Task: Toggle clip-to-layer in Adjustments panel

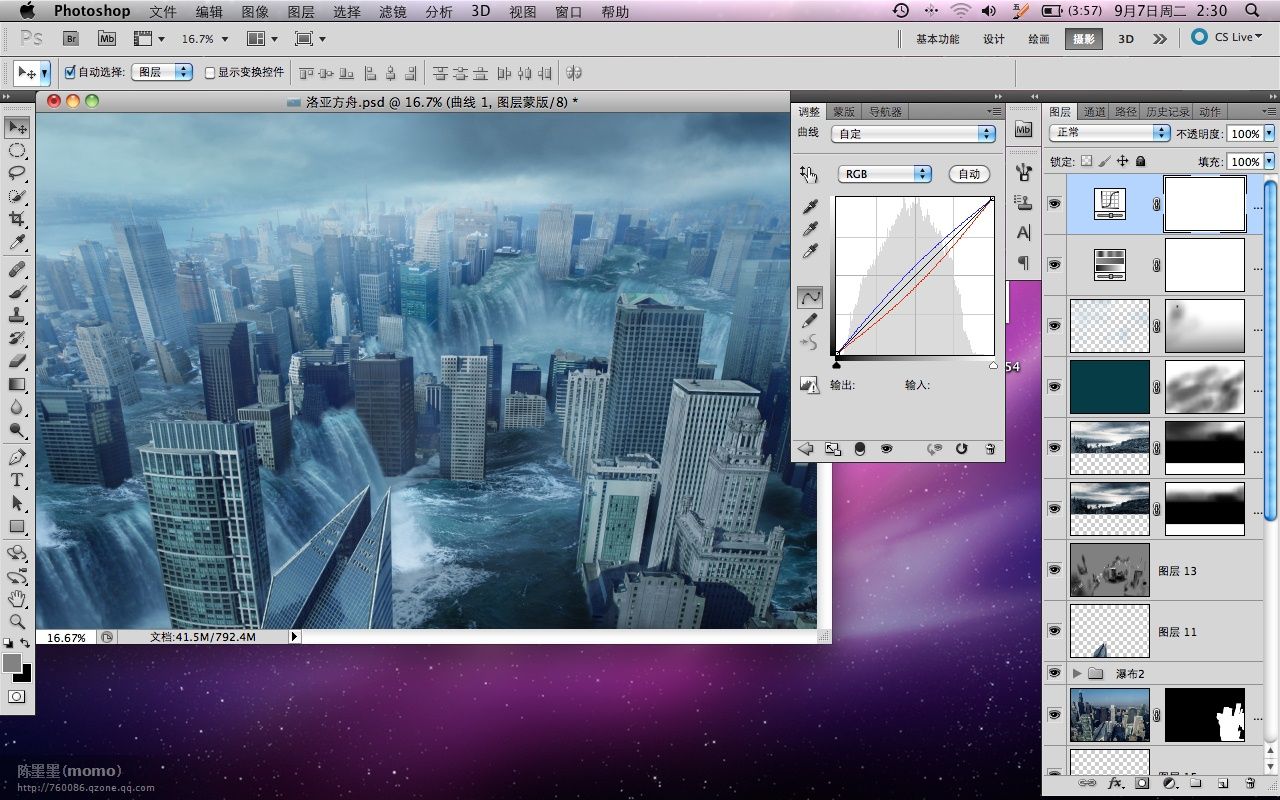Action: 858,449
